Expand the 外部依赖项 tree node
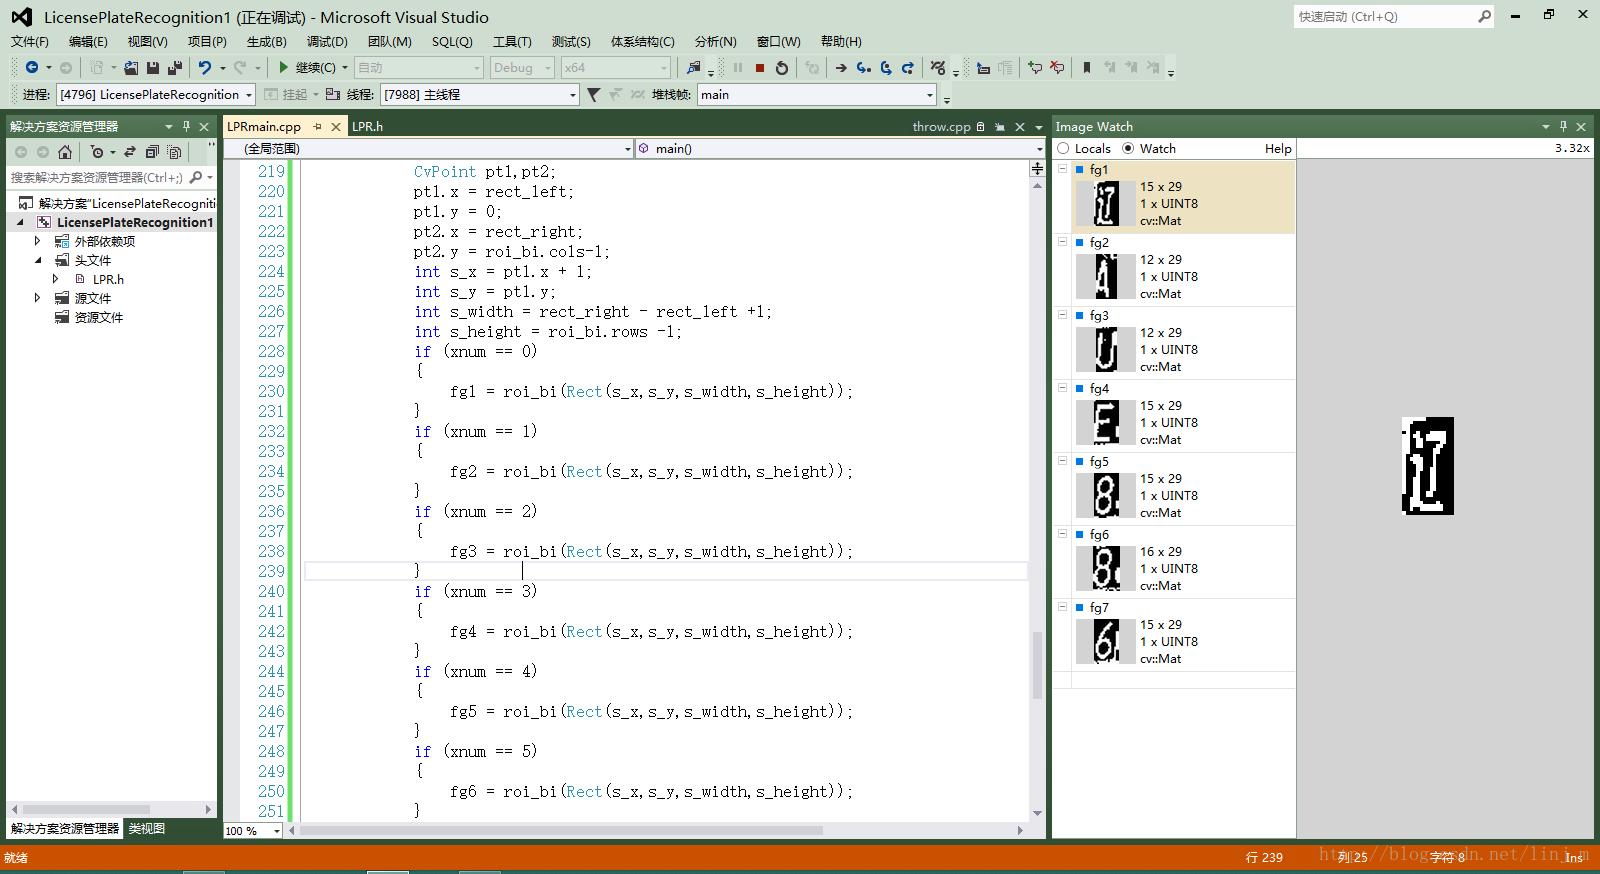 click(38, 241)
